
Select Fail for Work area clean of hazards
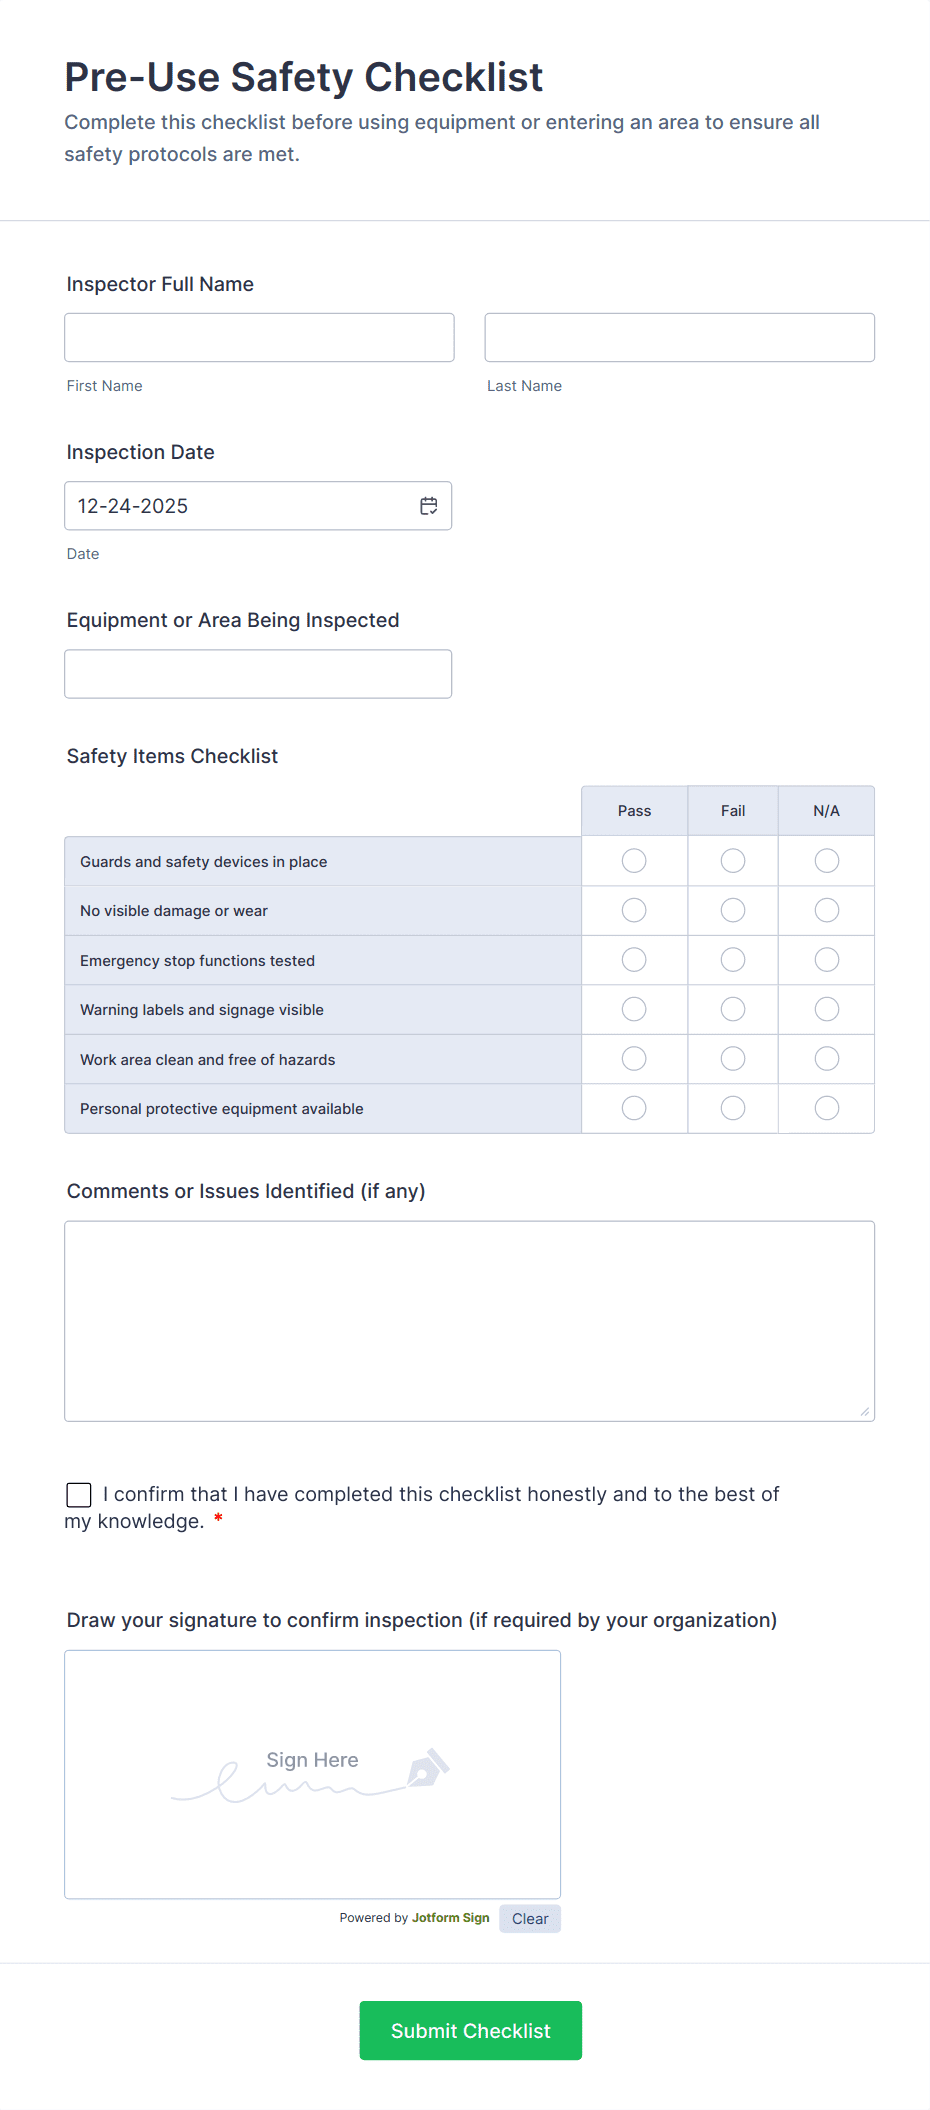coord(732,1058)
